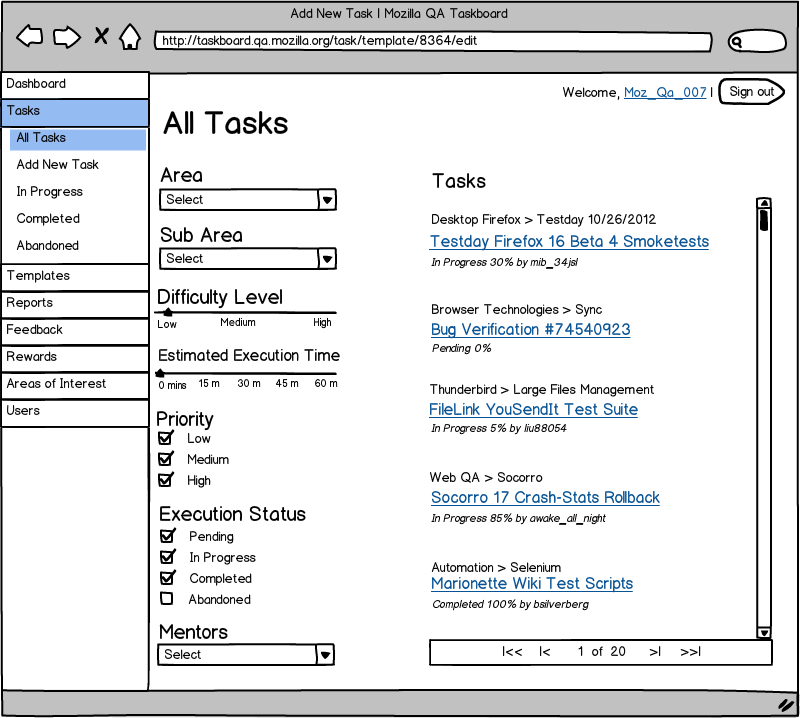Click the Tasks list scrollbar thumb
This screenshot has width=800, height=718.
(x=764, y=220)
